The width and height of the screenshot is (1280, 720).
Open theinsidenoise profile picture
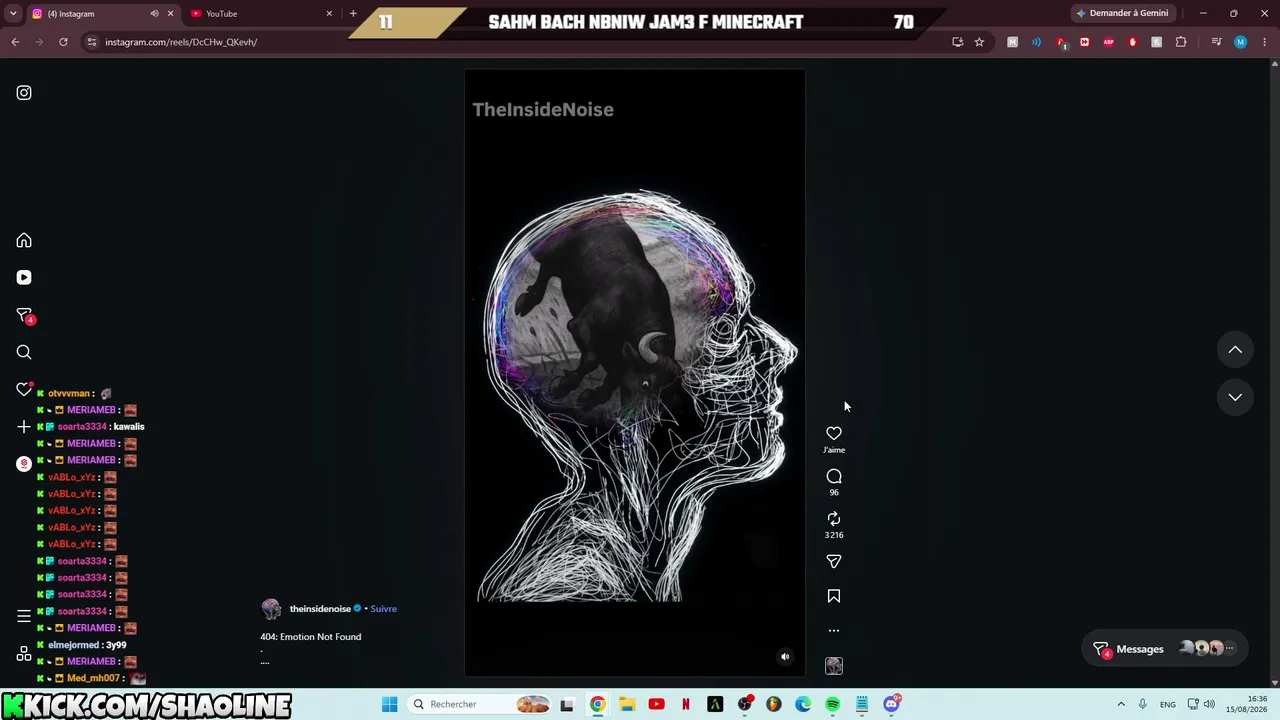(271, 609)
